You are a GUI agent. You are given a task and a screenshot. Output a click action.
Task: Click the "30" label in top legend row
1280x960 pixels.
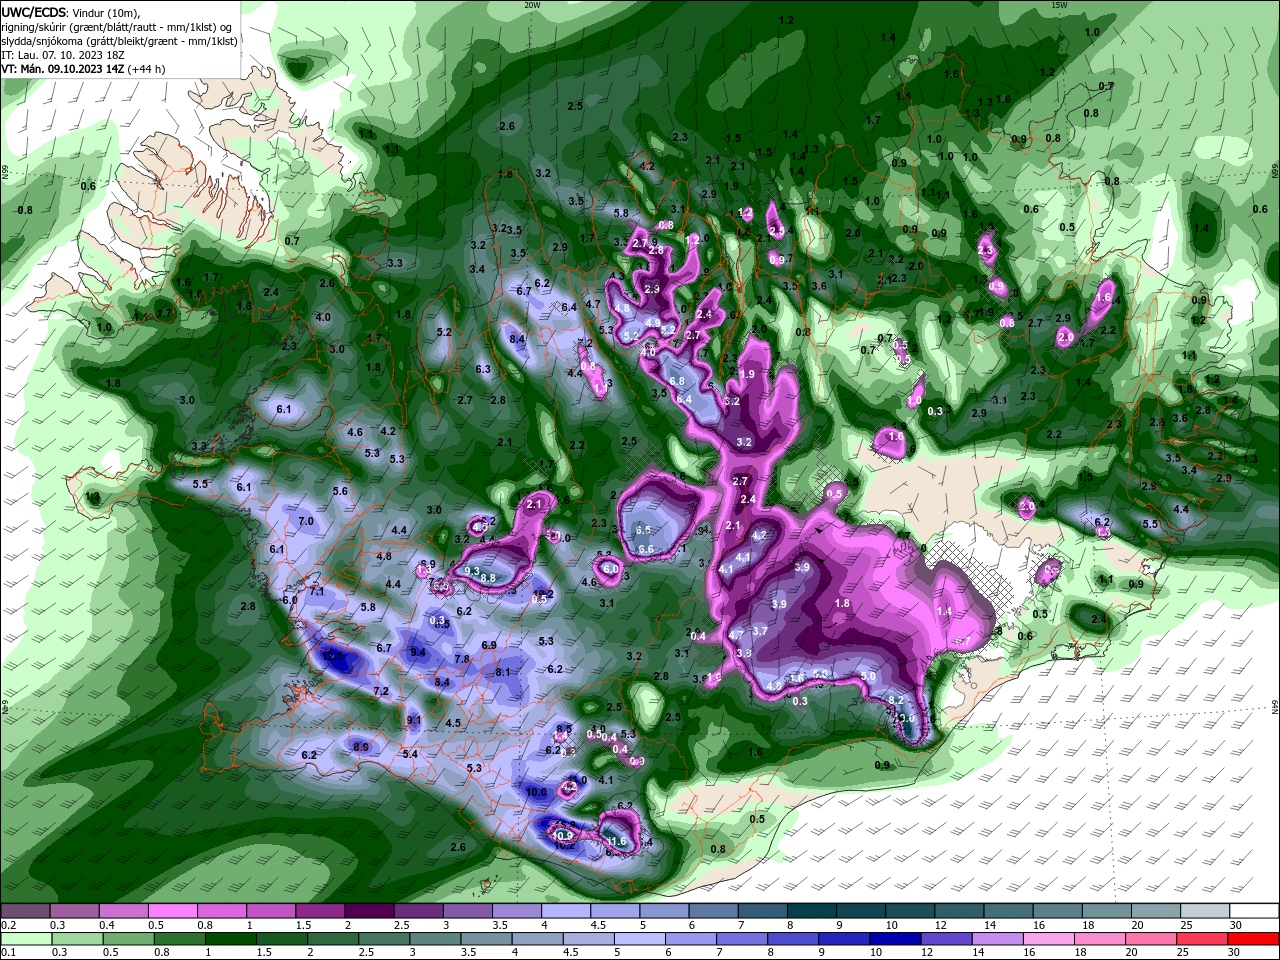pos(1235,926)
